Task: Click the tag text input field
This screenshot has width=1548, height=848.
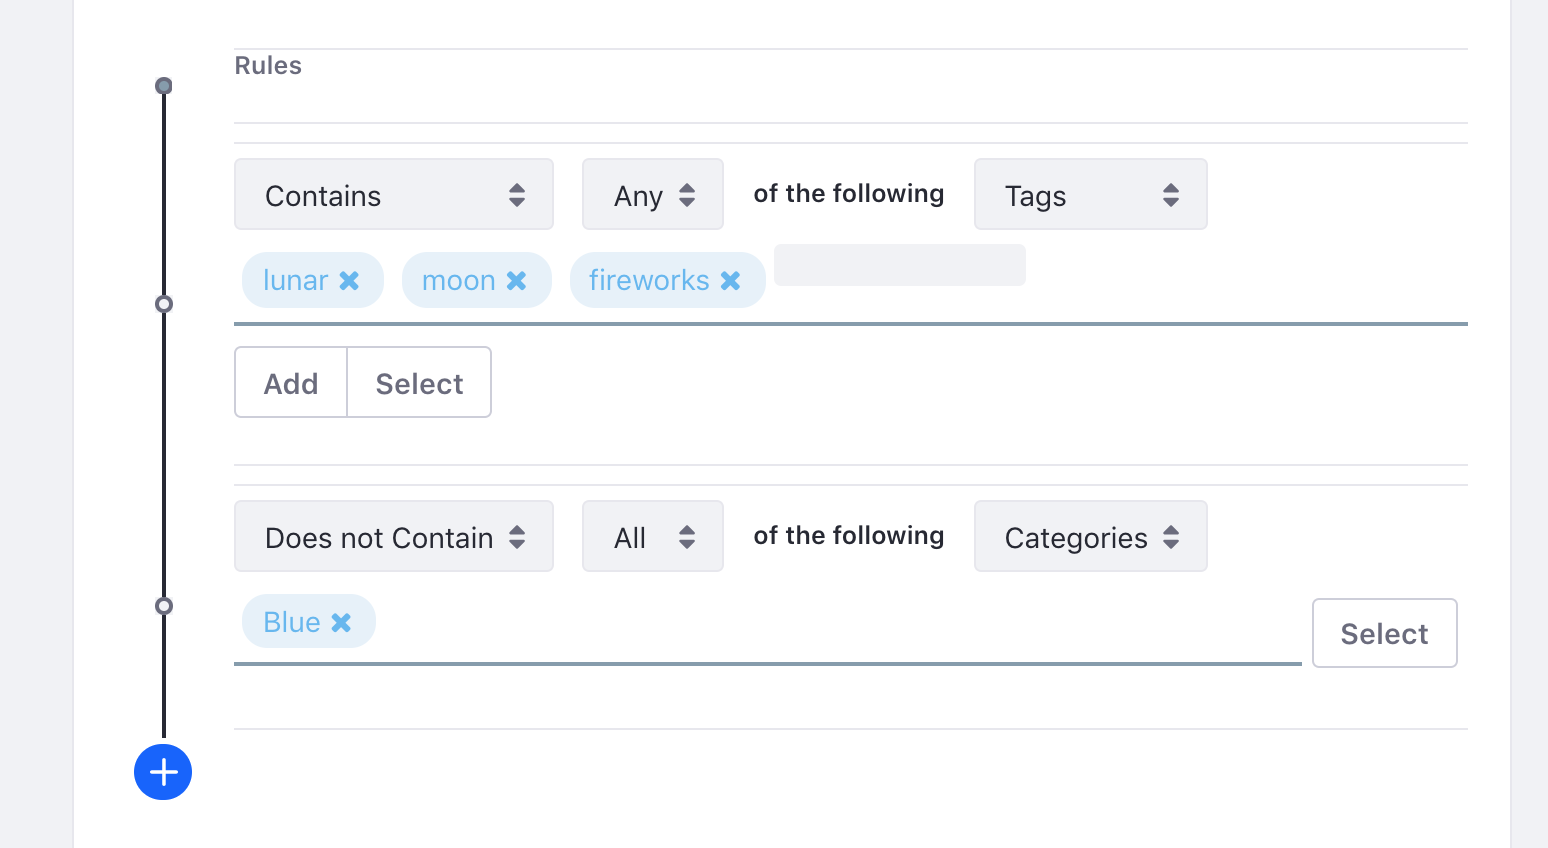Action: [900, 265]
